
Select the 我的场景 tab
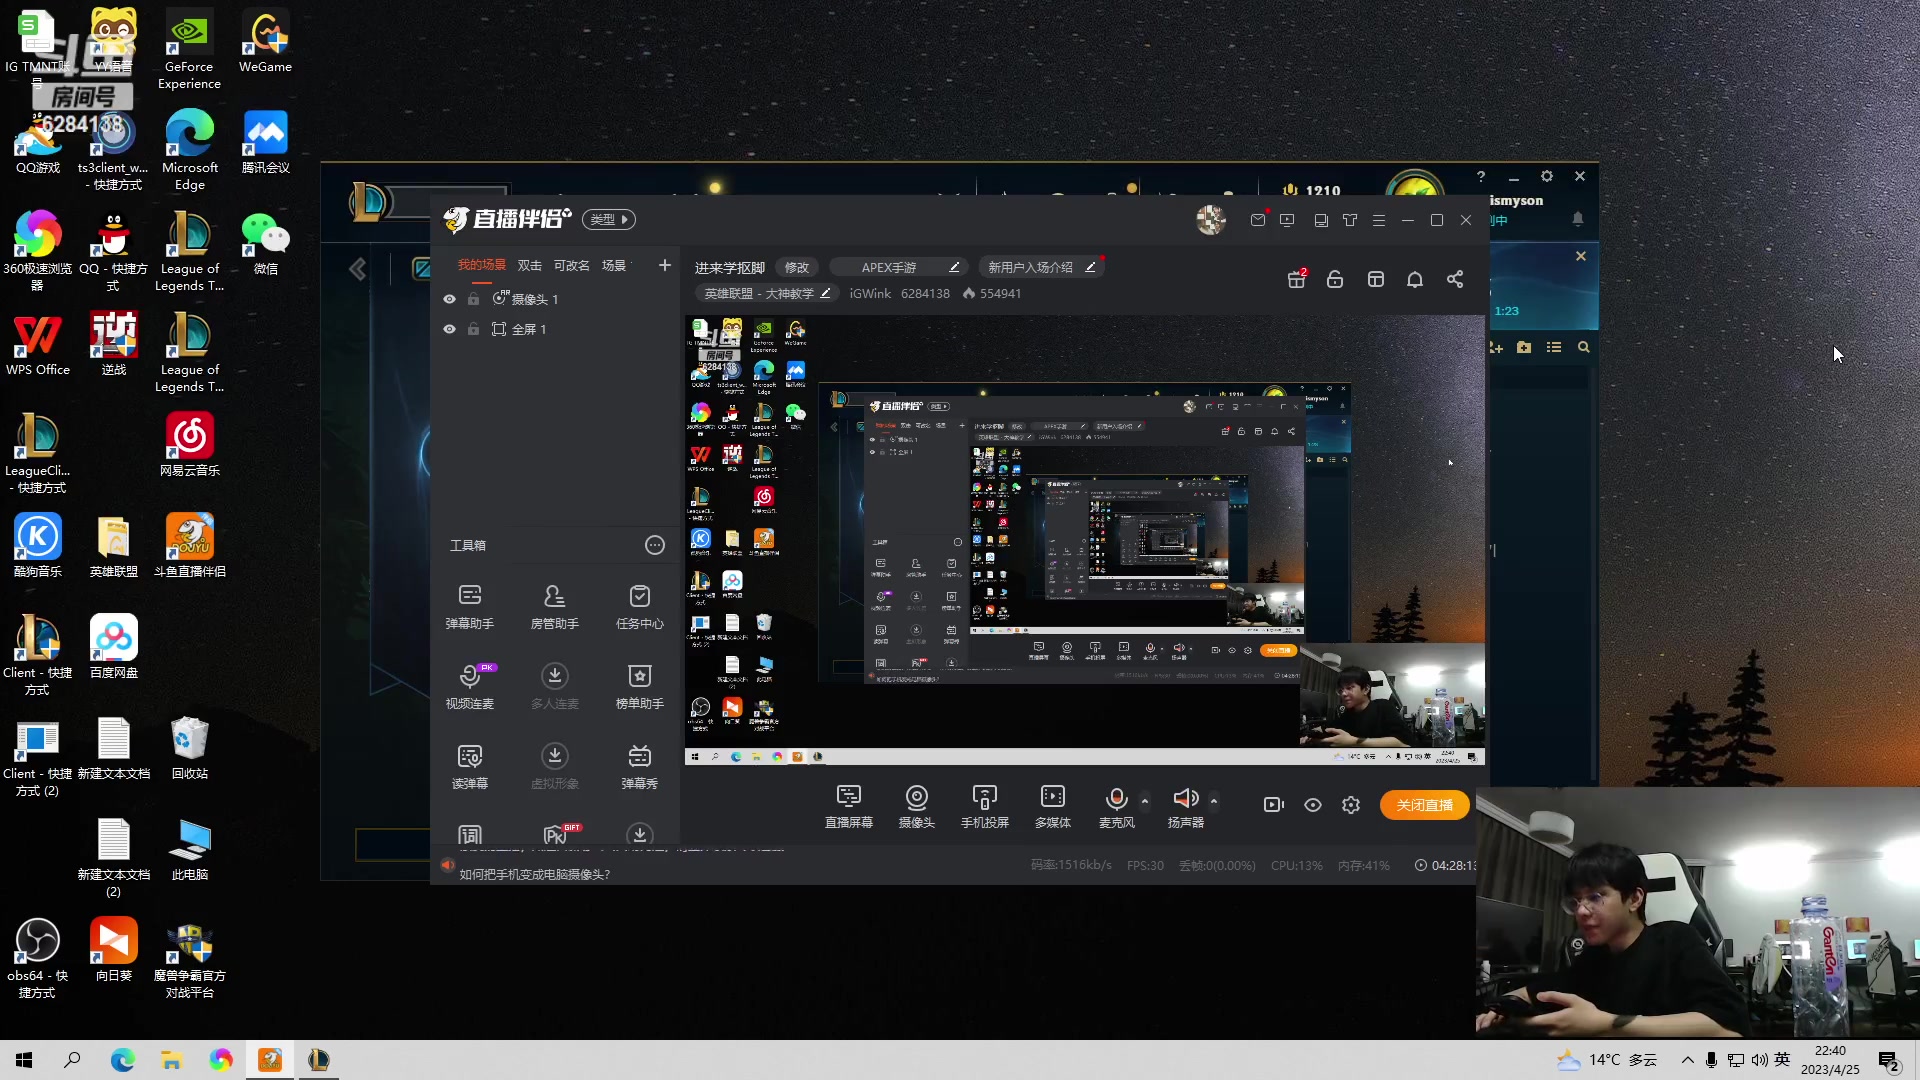click(482, 265)
